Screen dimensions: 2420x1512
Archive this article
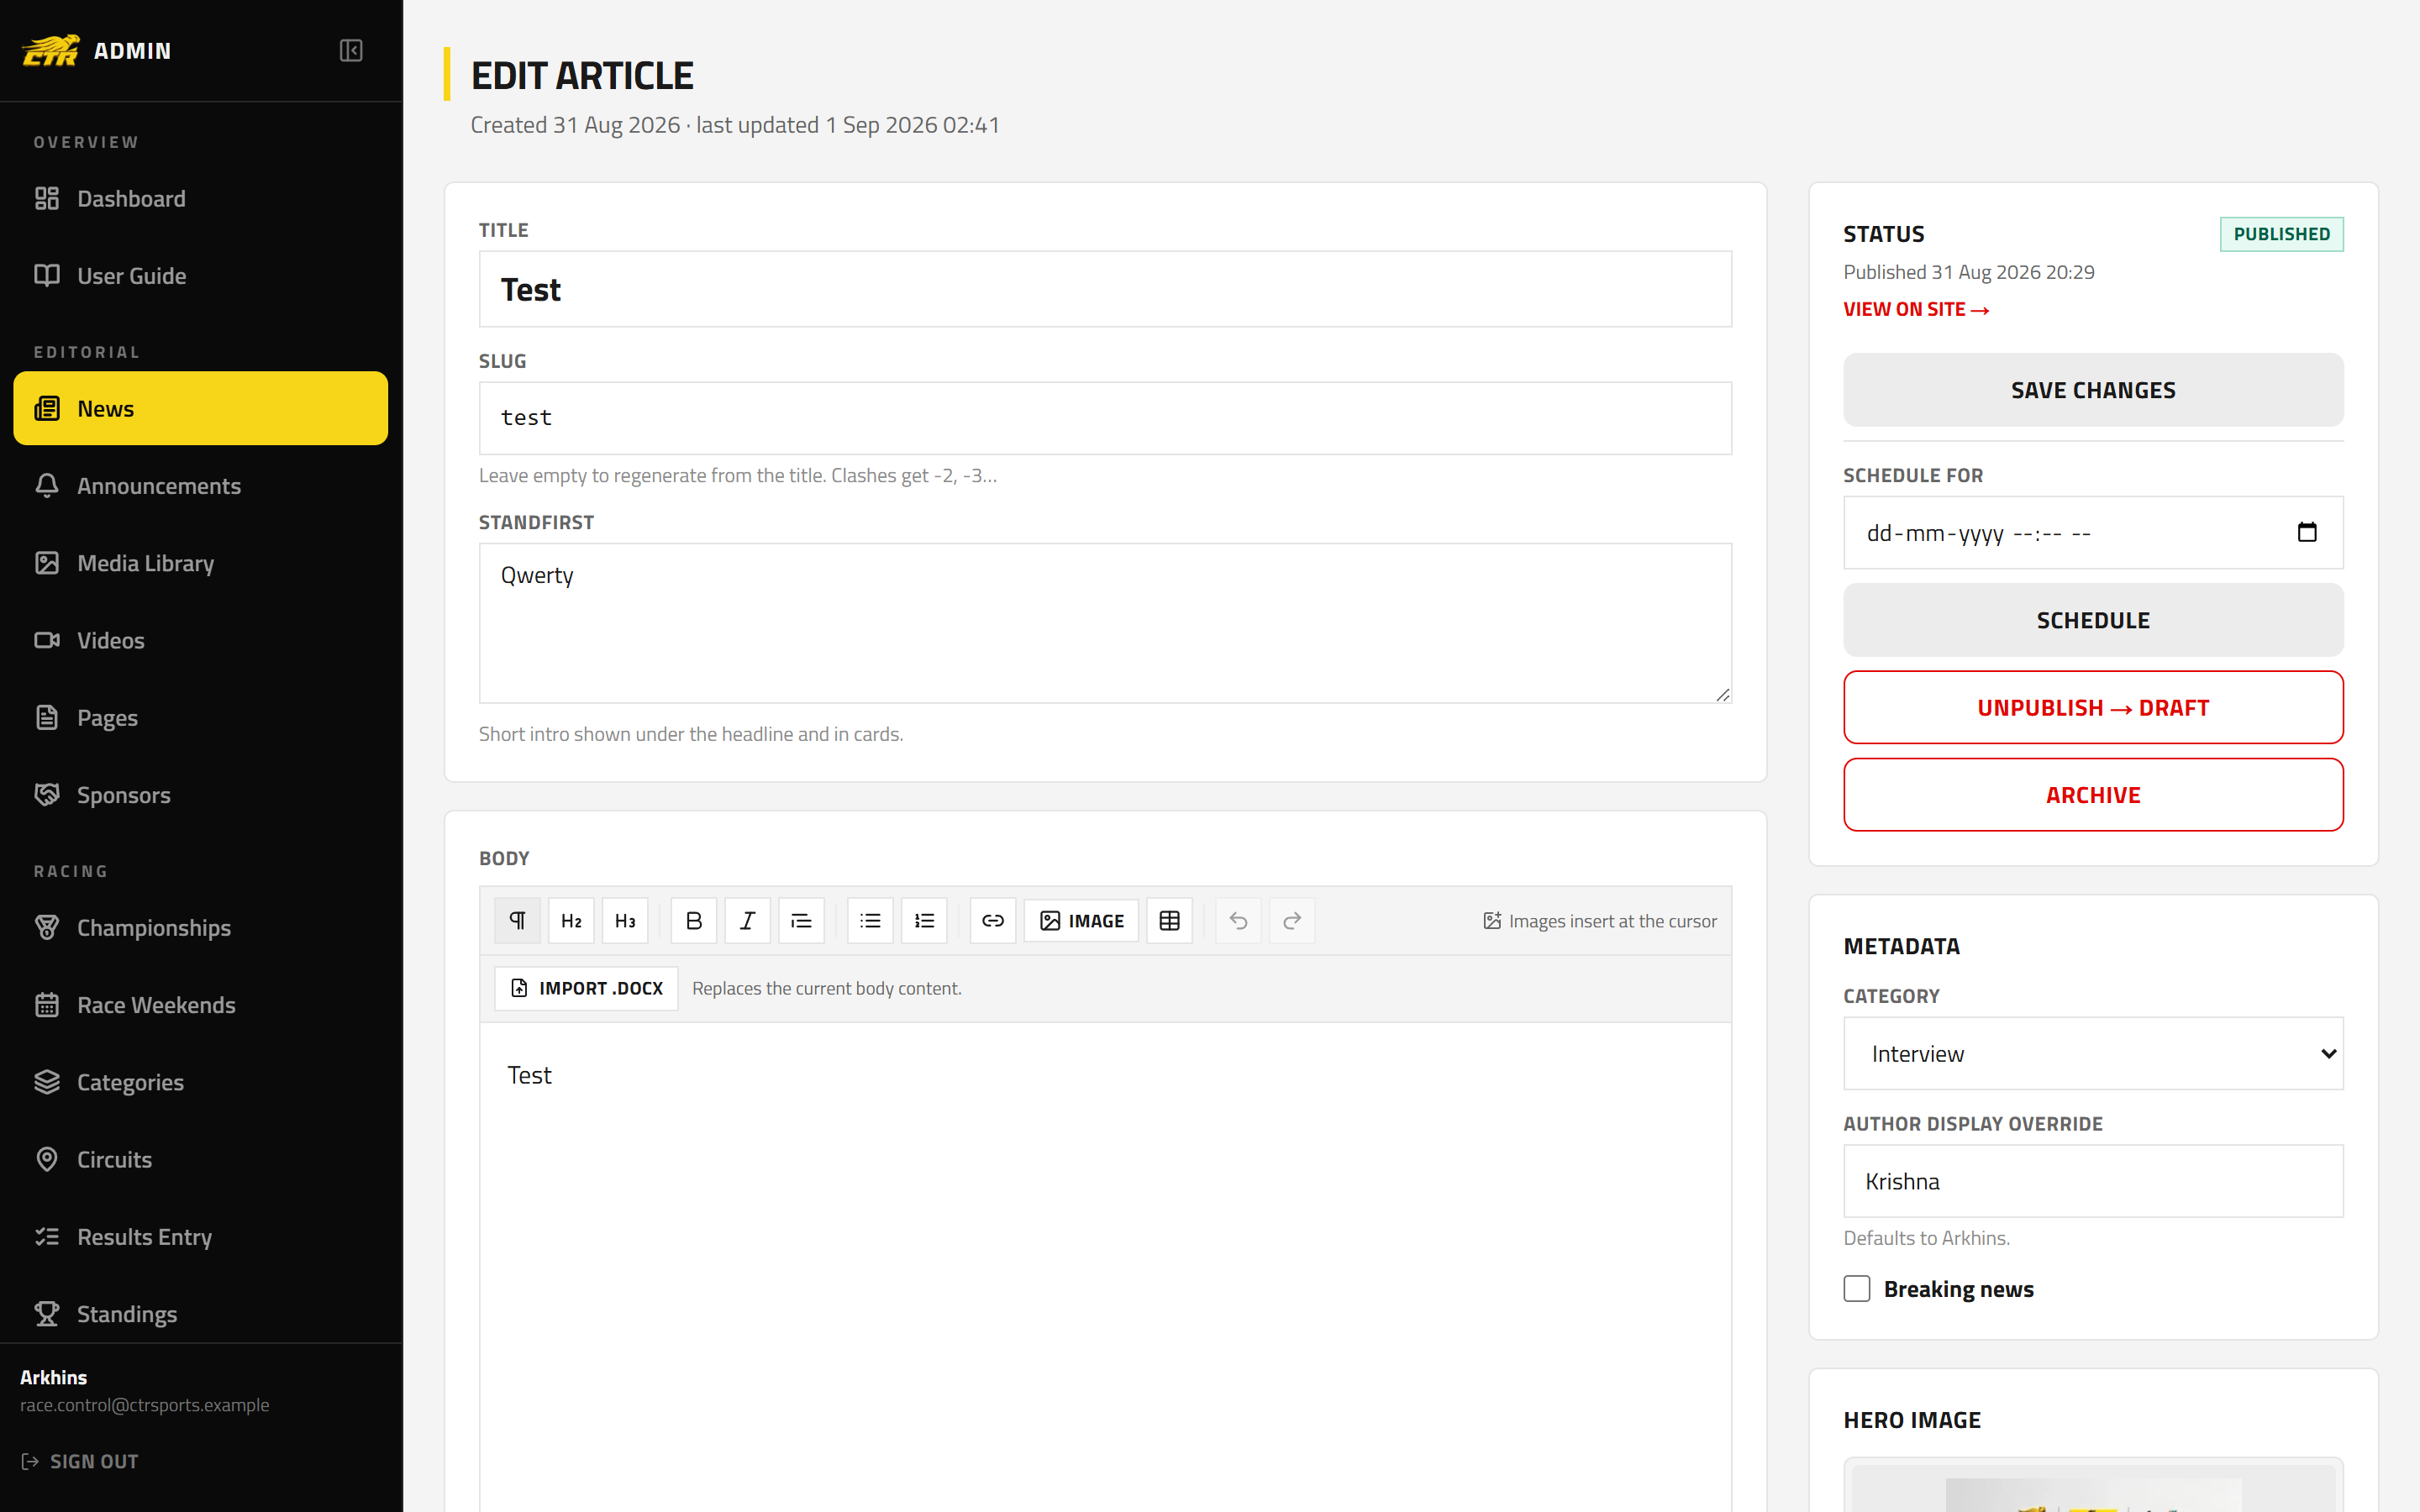[x=2093, y=794]
